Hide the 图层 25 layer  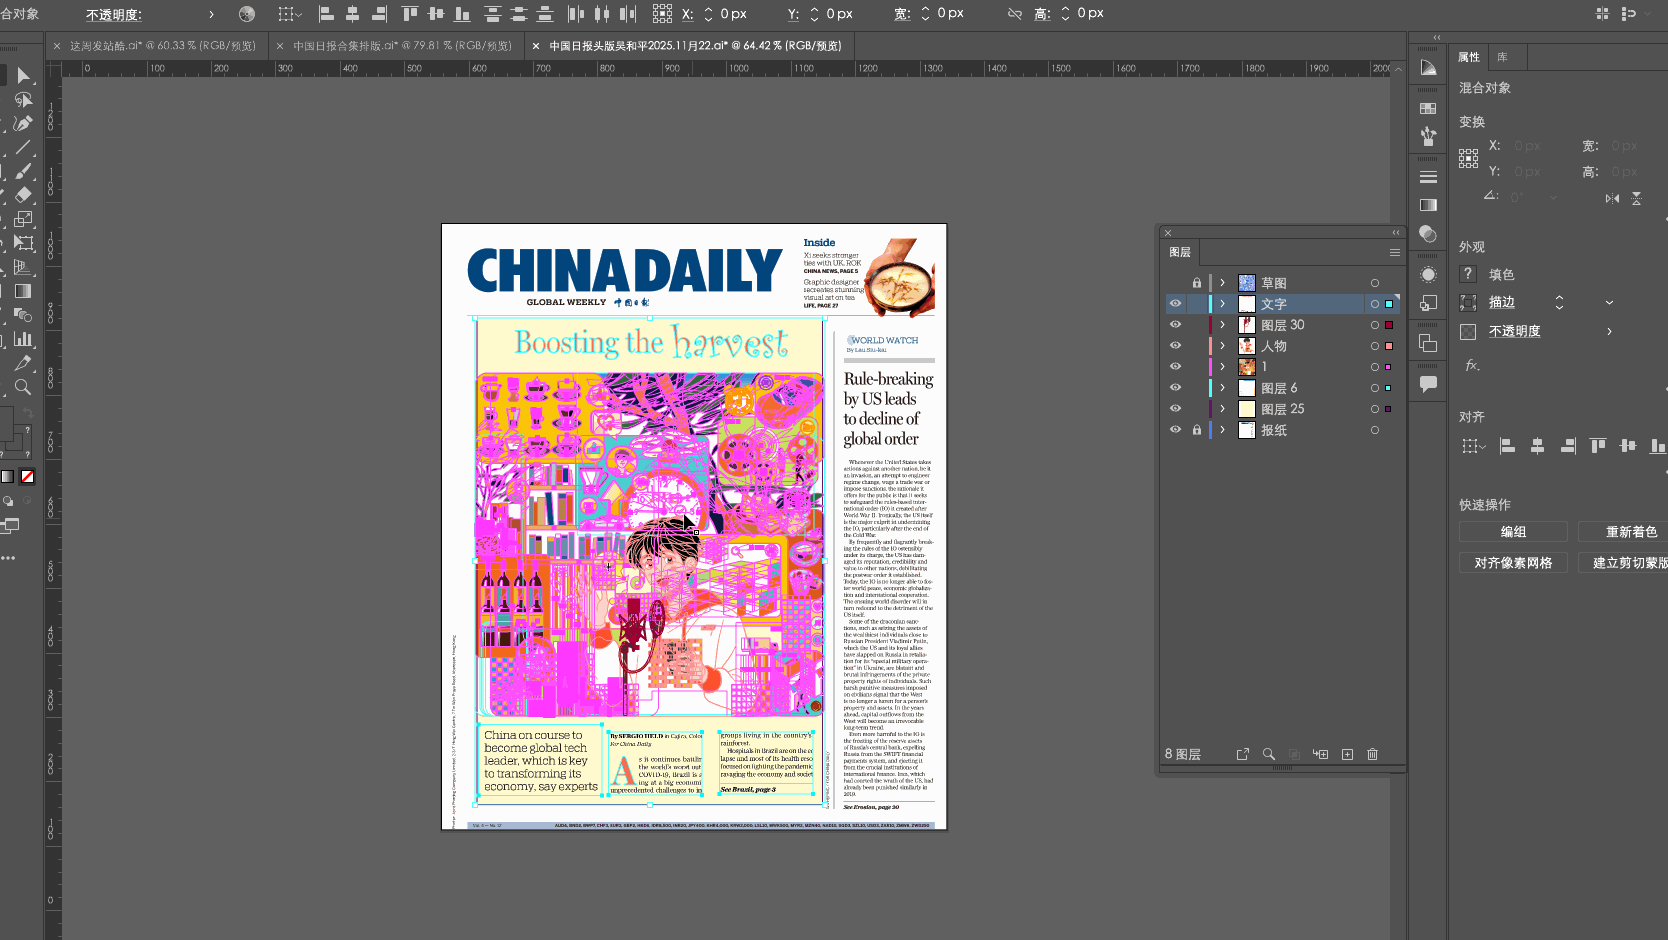point(1175,408)
